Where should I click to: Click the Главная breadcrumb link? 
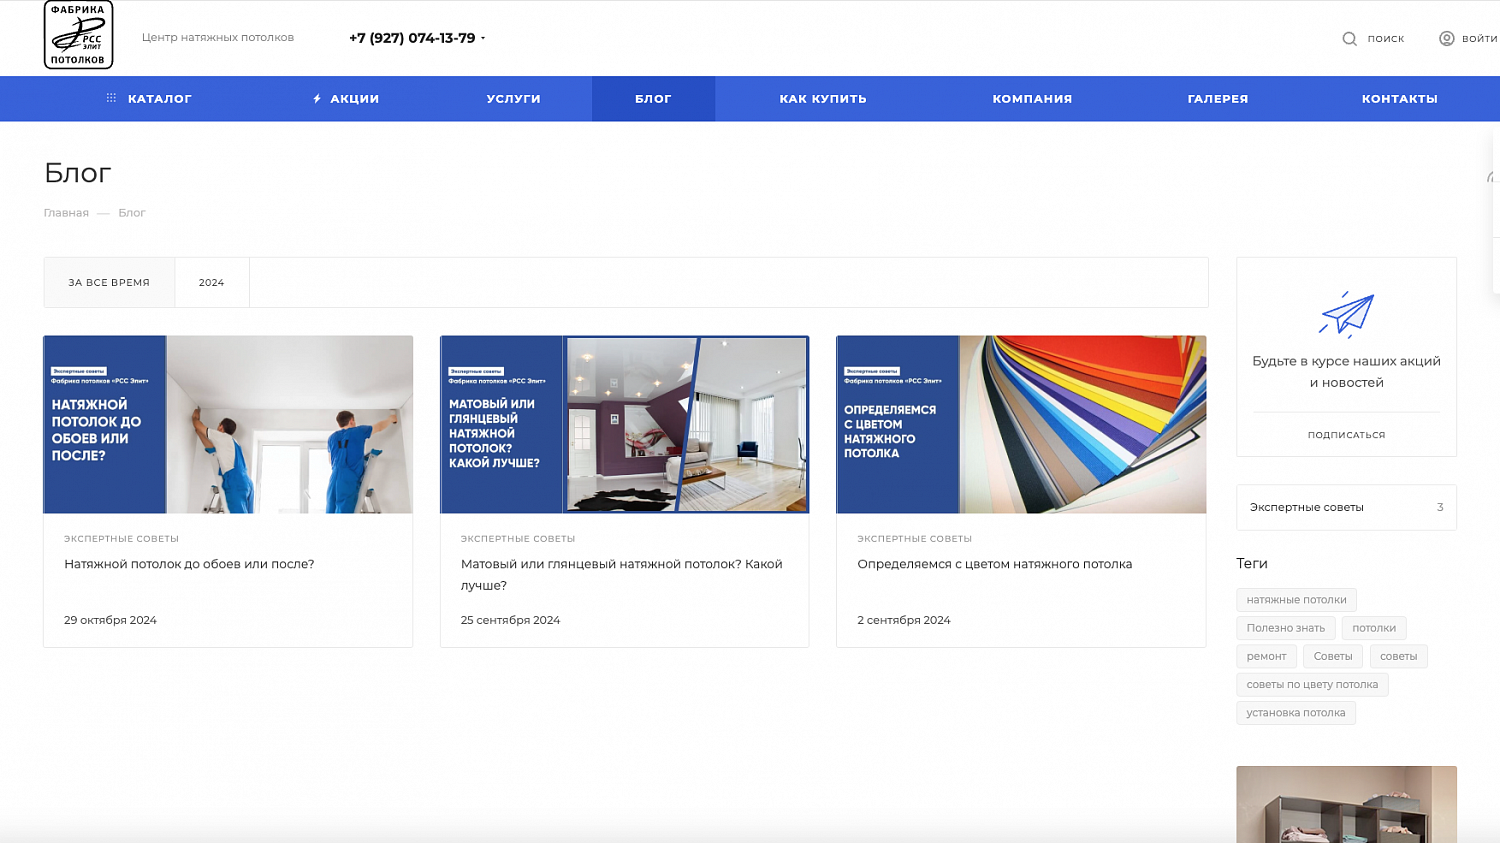(x=66, y=213)
